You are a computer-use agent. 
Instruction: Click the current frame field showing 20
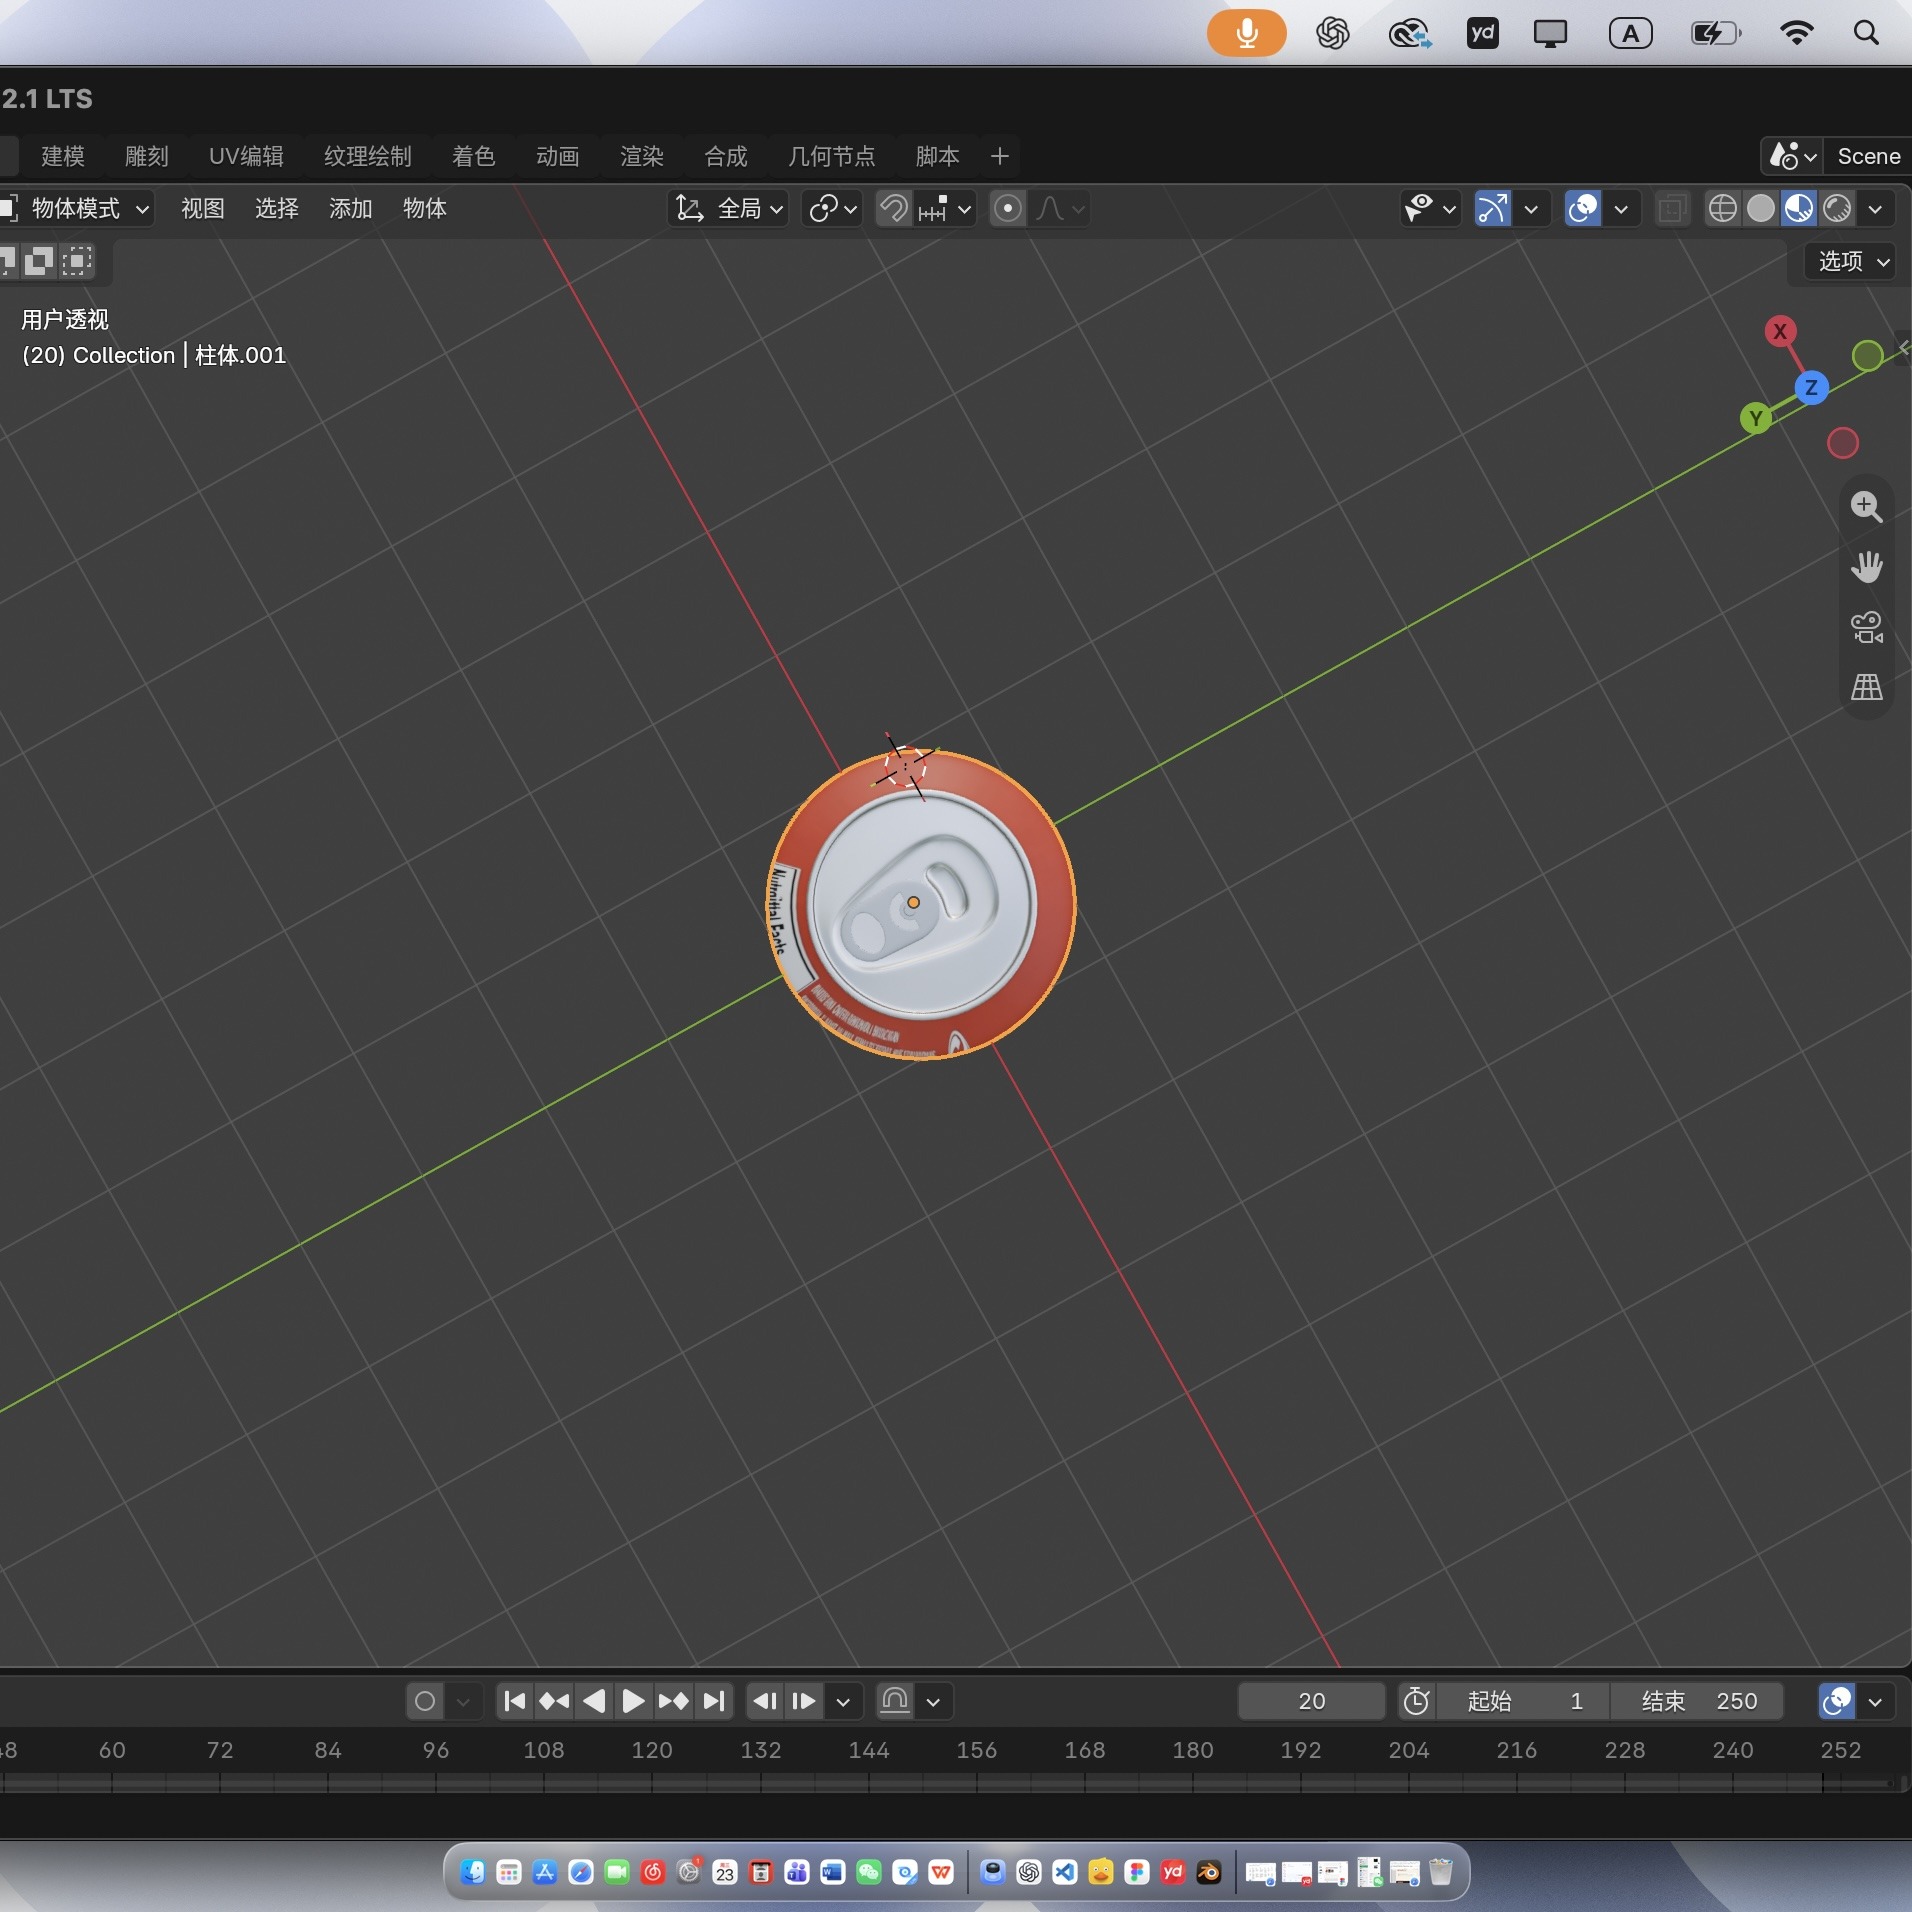(1311, 1701)
